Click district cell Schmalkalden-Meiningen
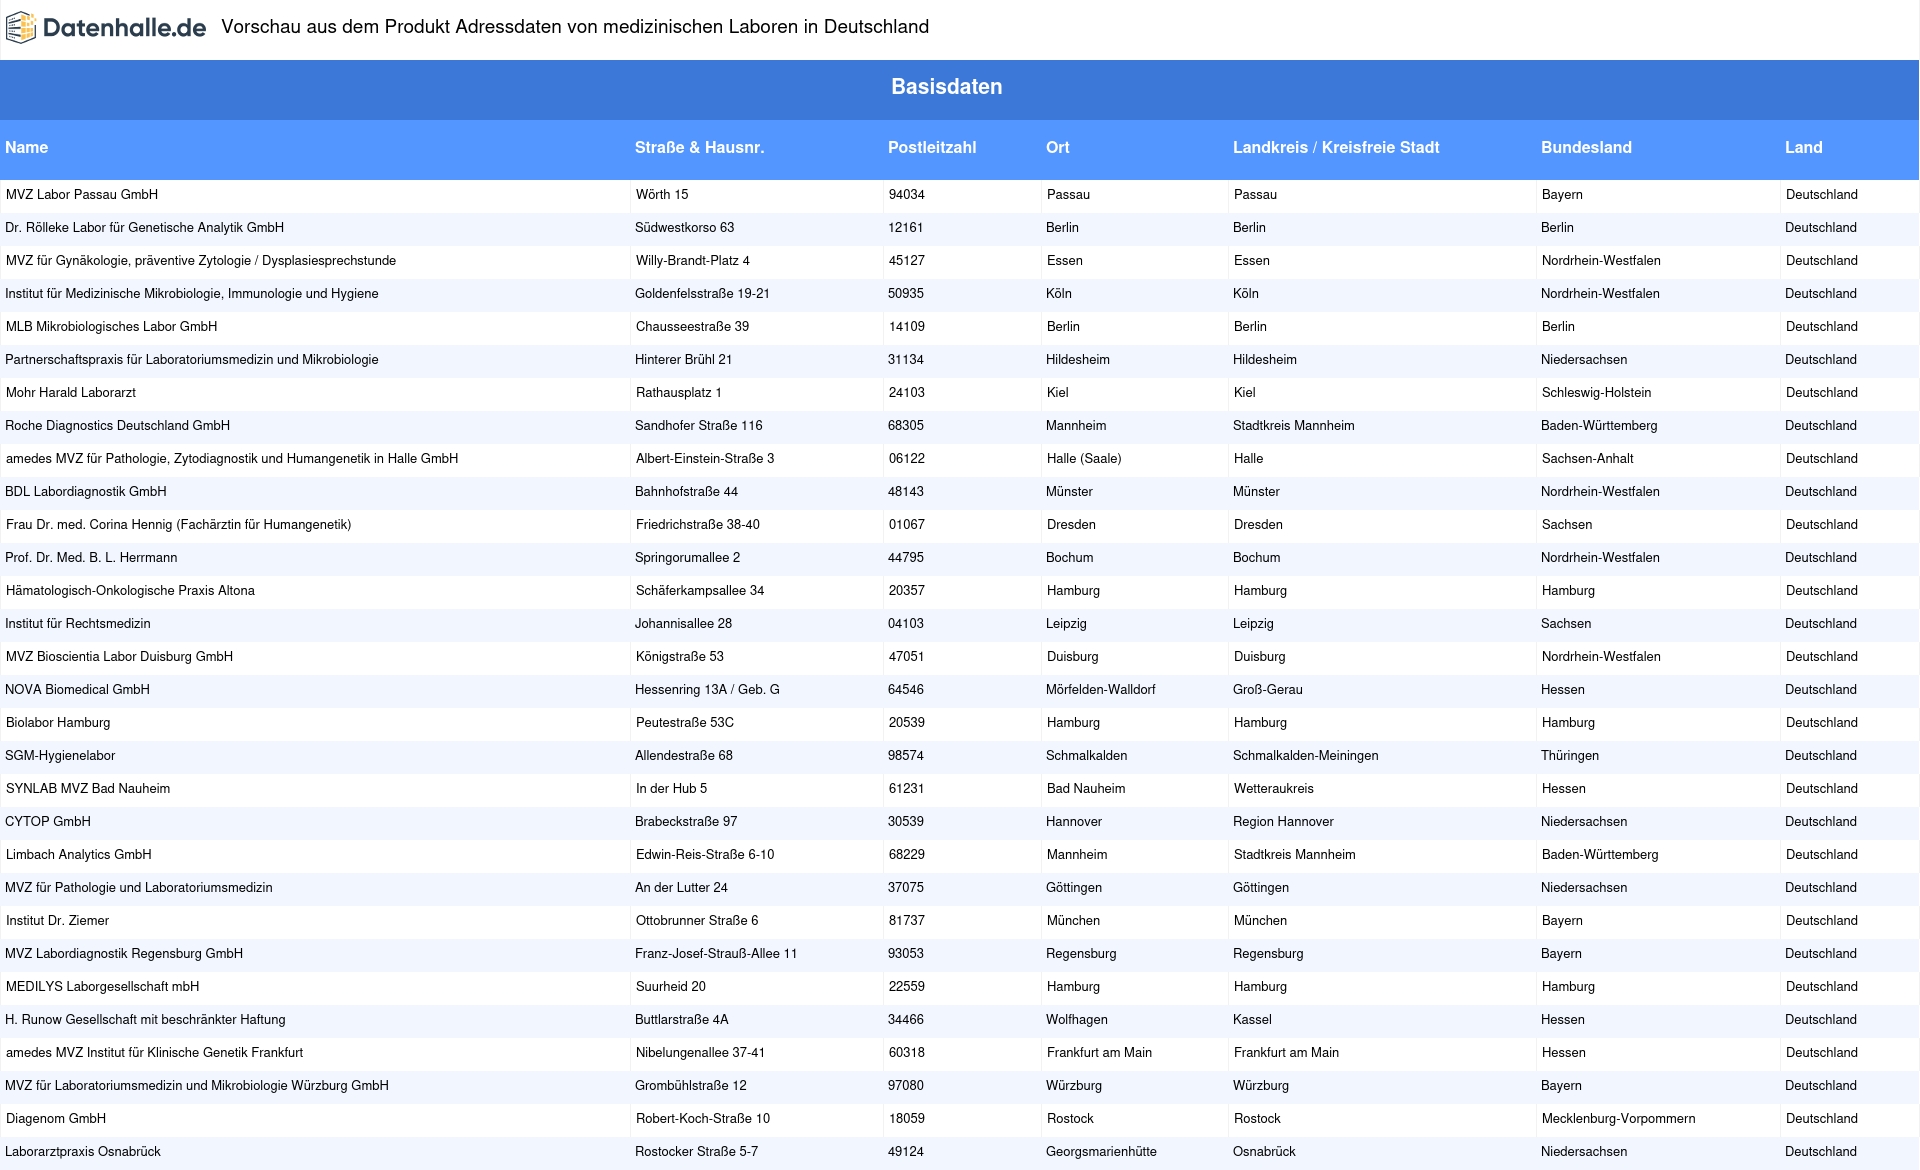The height and width of the screenshot is (1170, 1920). coord(1306,756)
